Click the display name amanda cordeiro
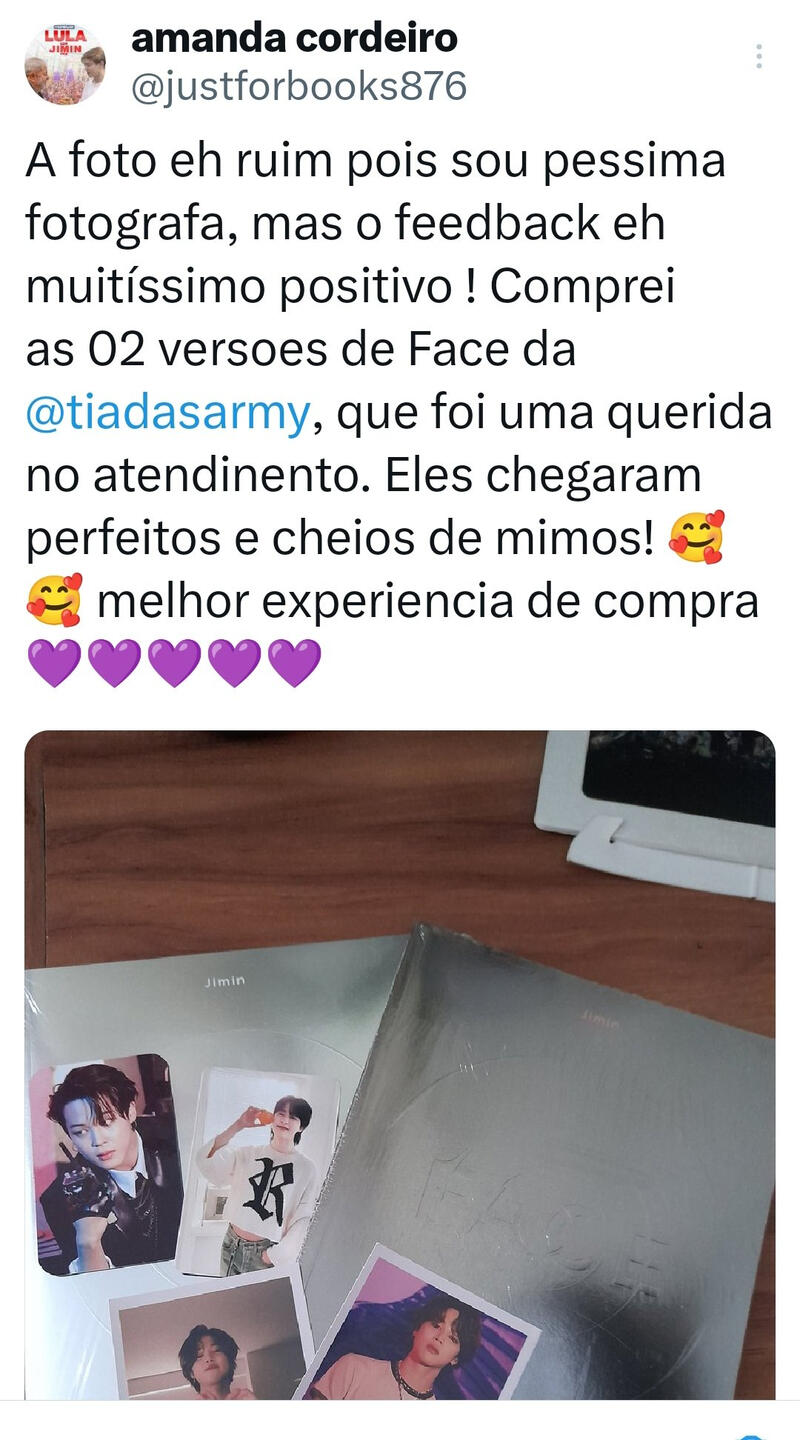The image size is (800, 1440). (294, 38)
